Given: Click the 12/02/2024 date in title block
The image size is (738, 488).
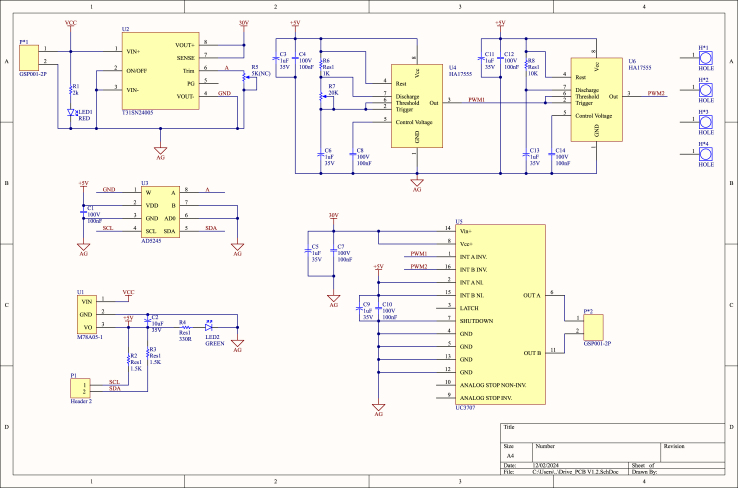Looking at the screenshot, I should pyautogui.click(x=545, y=465).
